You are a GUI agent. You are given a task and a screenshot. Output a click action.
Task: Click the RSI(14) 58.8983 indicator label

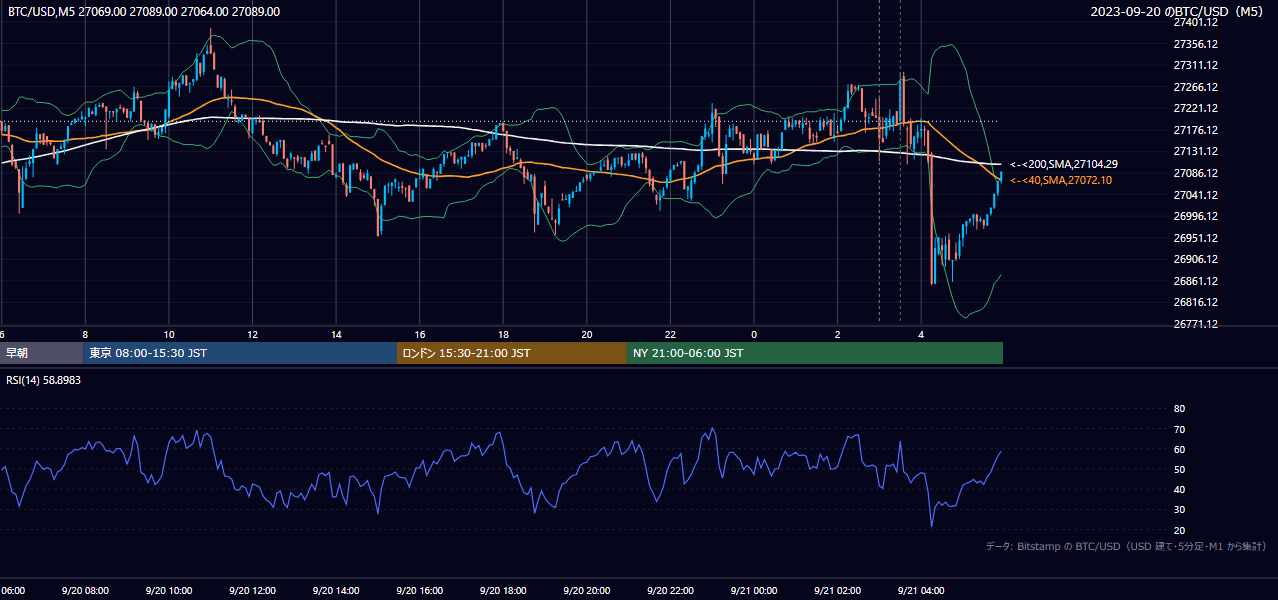coord(44,381)
